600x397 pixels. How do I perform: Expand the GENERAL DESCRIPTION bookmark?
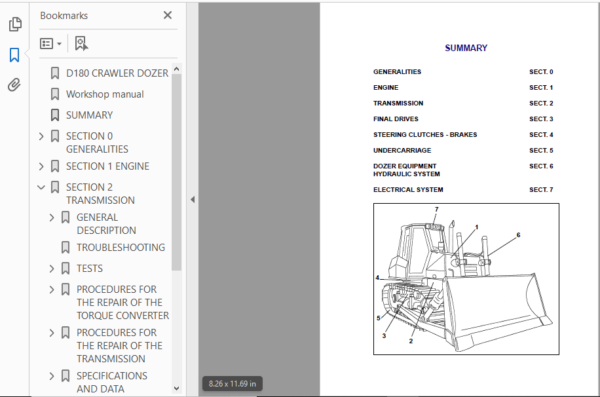(x=52, y=217)
